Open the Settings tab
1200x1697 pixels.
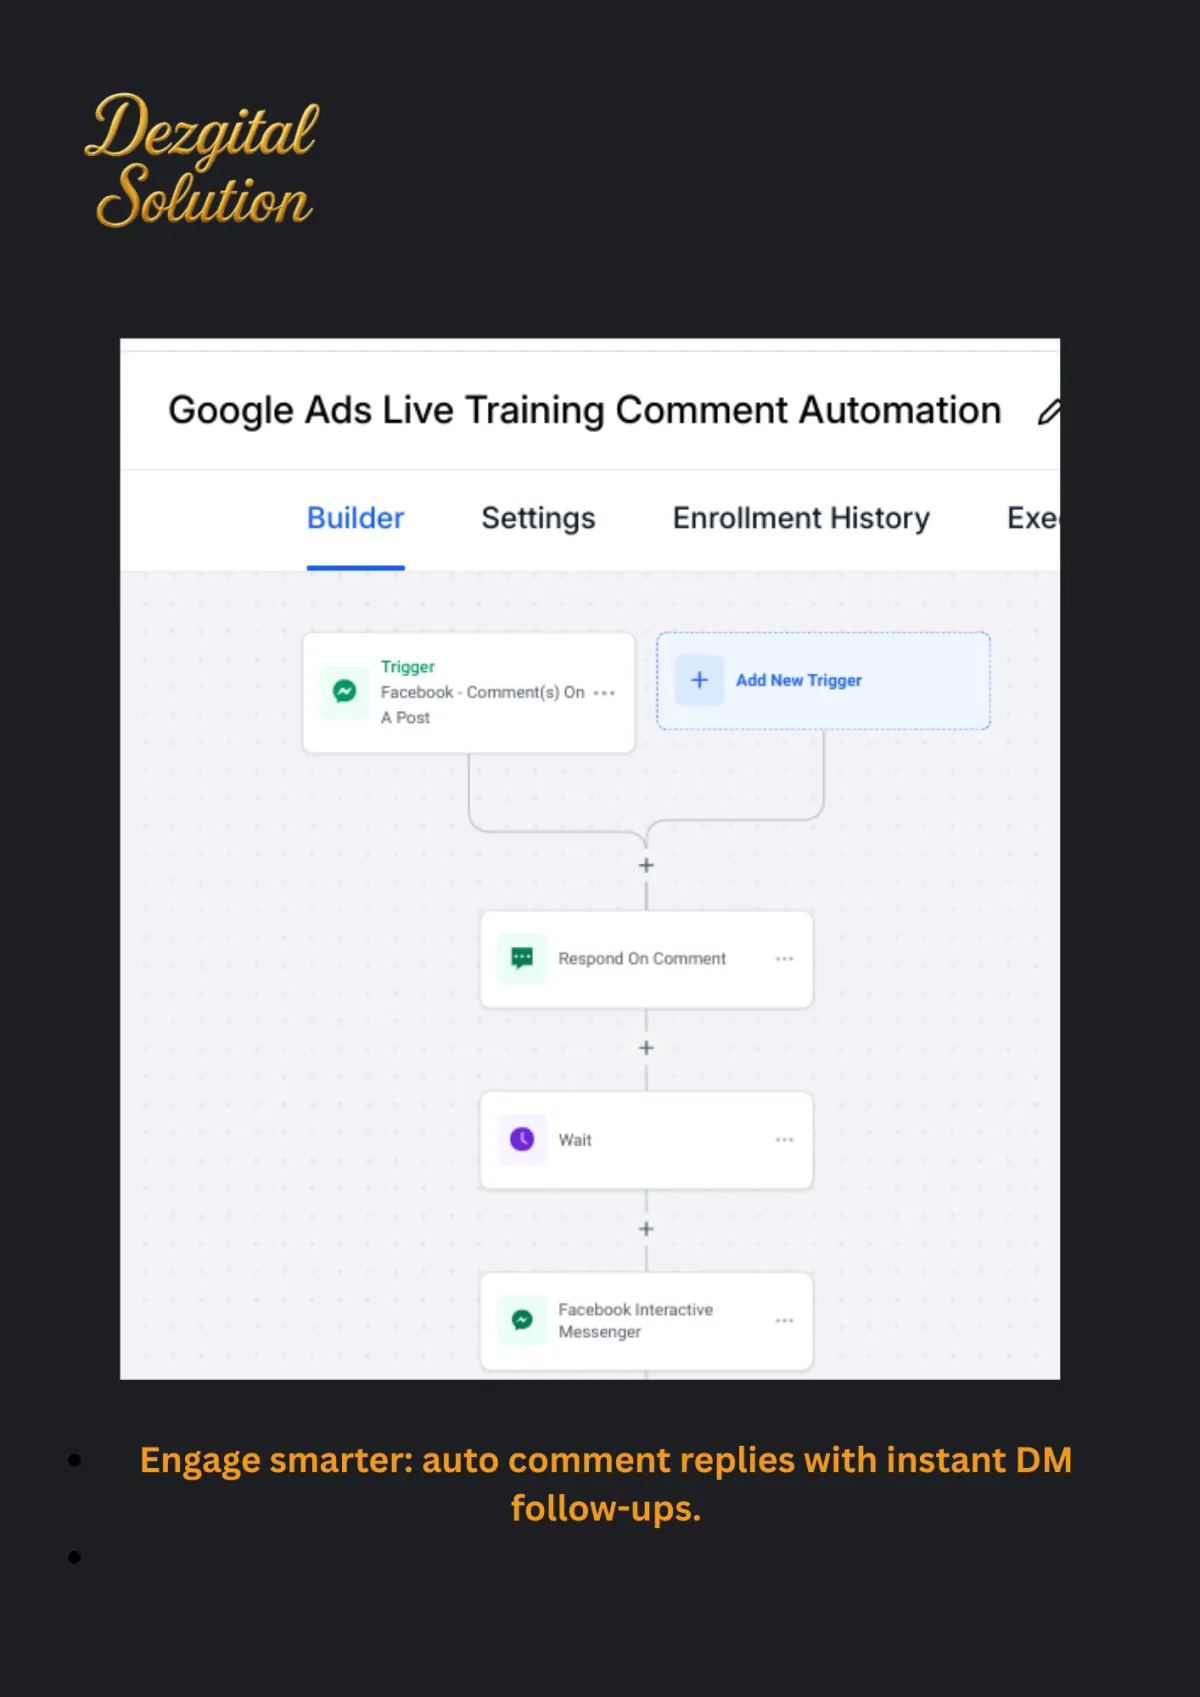[538, 518]
